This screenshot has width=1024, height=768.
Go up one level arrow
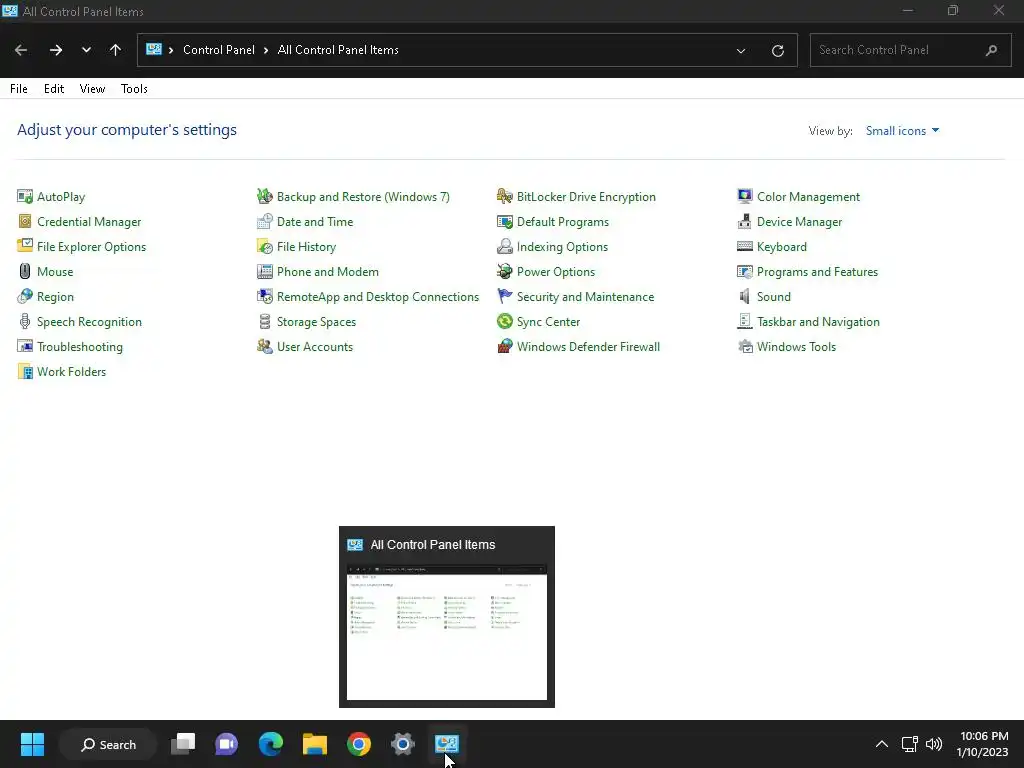[x=116, y=50]
